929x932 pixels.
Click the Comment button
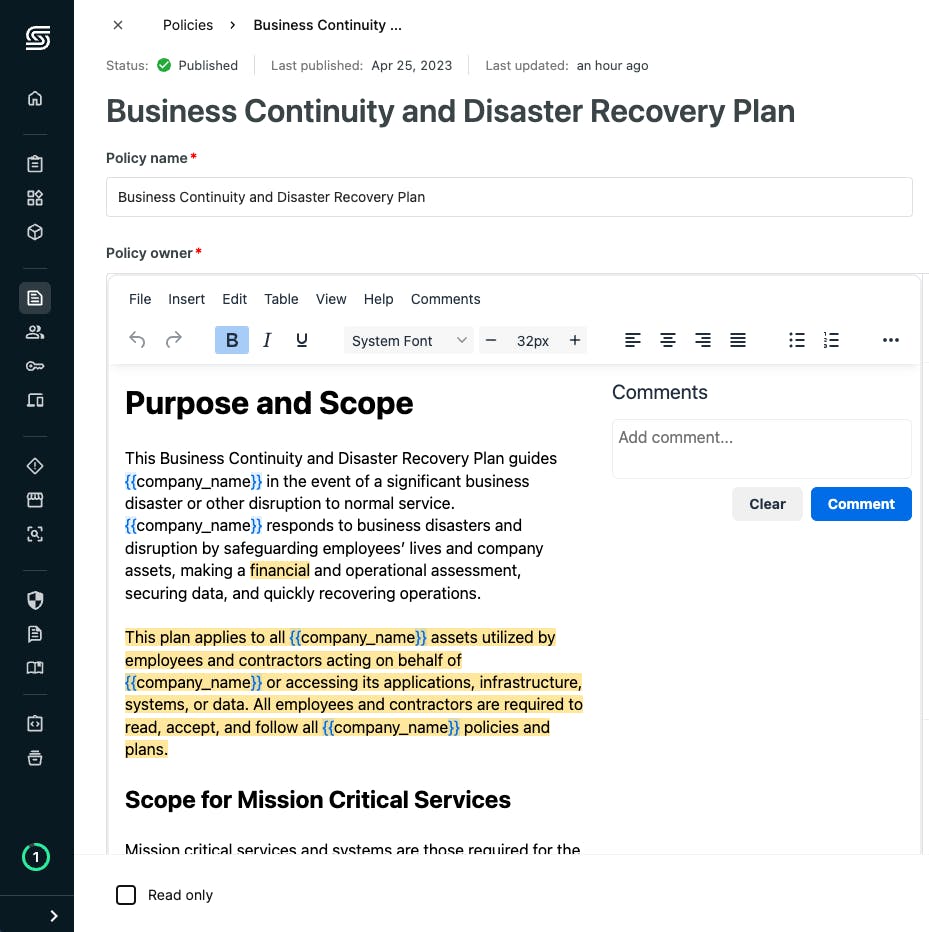(861, 504)
